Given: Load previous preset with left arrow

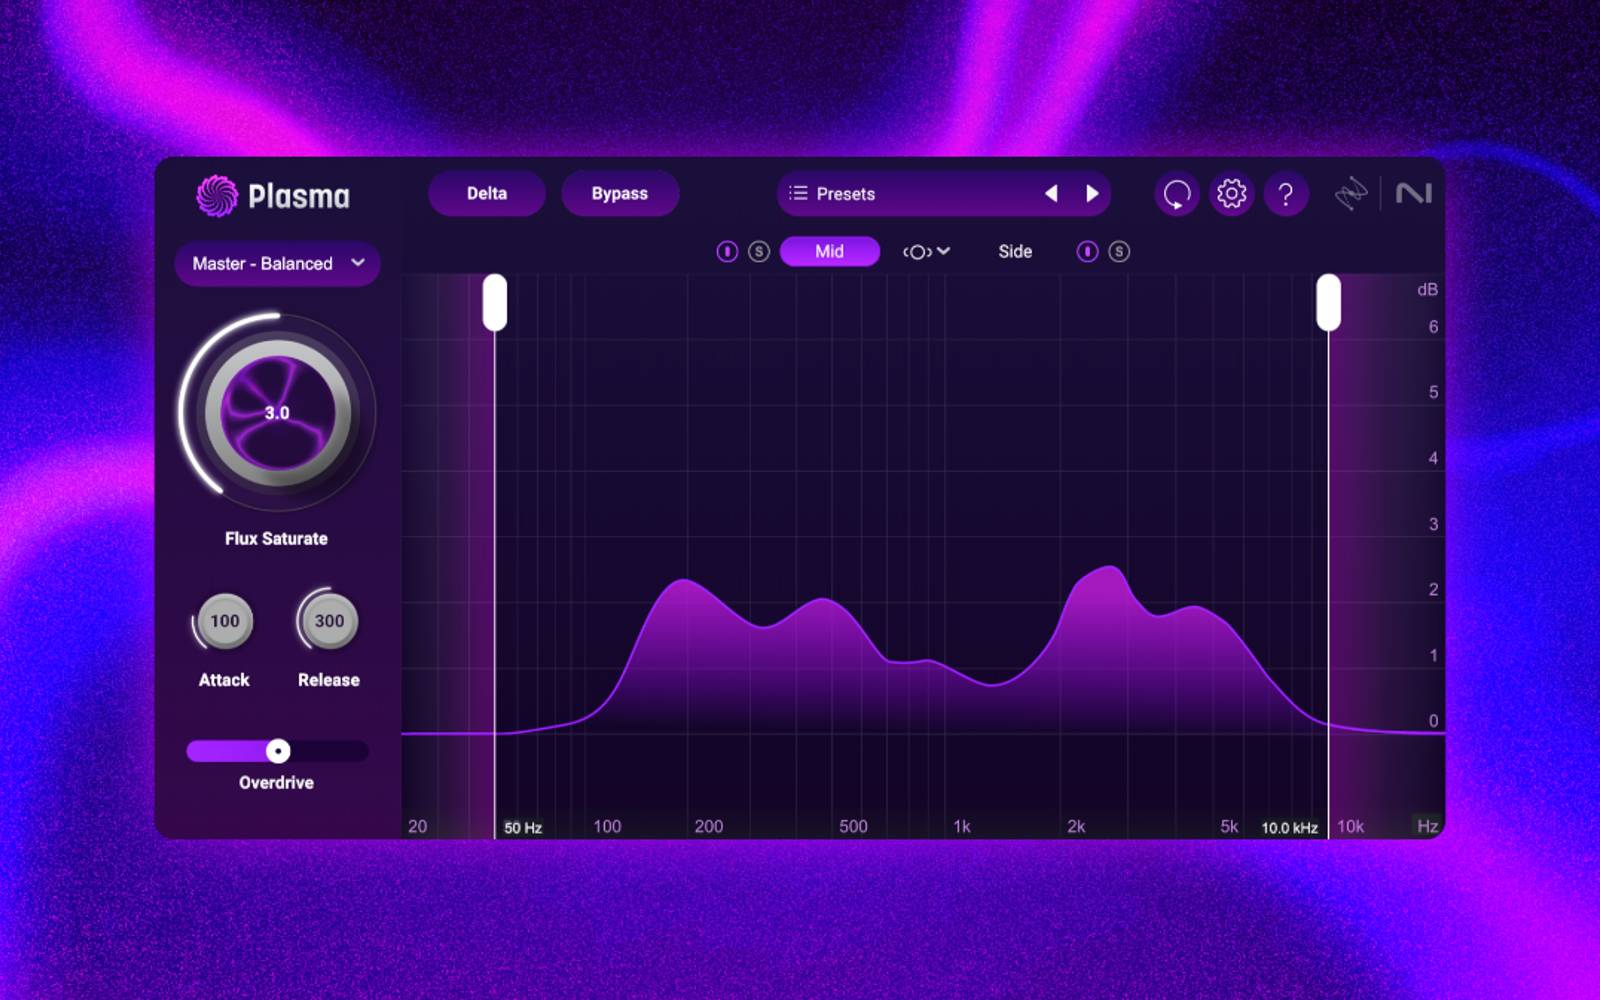Looking at the screenshot, I should pyautogui.click(x=1051, y=193).
